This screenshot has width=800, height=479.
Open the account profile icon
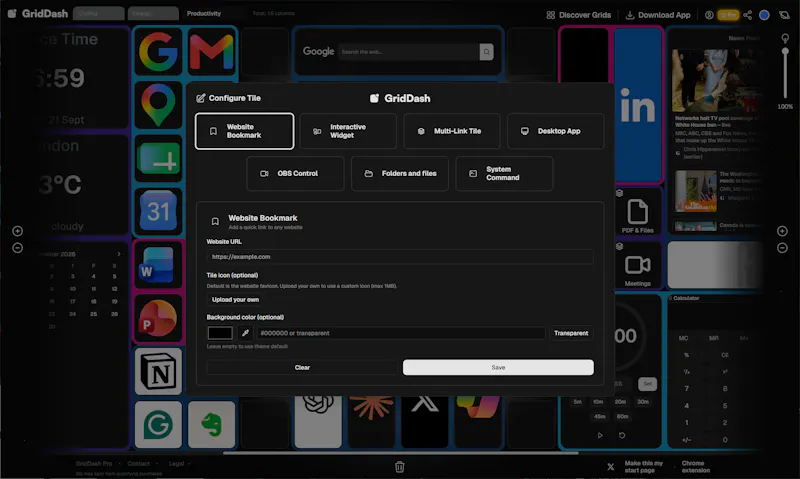(x=709, y=15)
